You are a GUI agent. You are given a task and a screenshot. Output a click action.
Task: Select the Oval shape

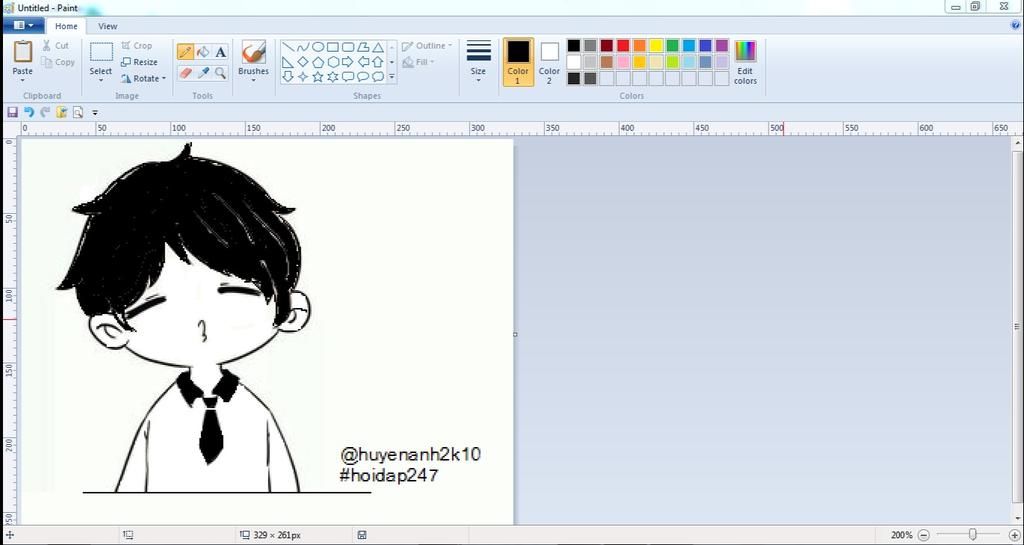point(318,47)
